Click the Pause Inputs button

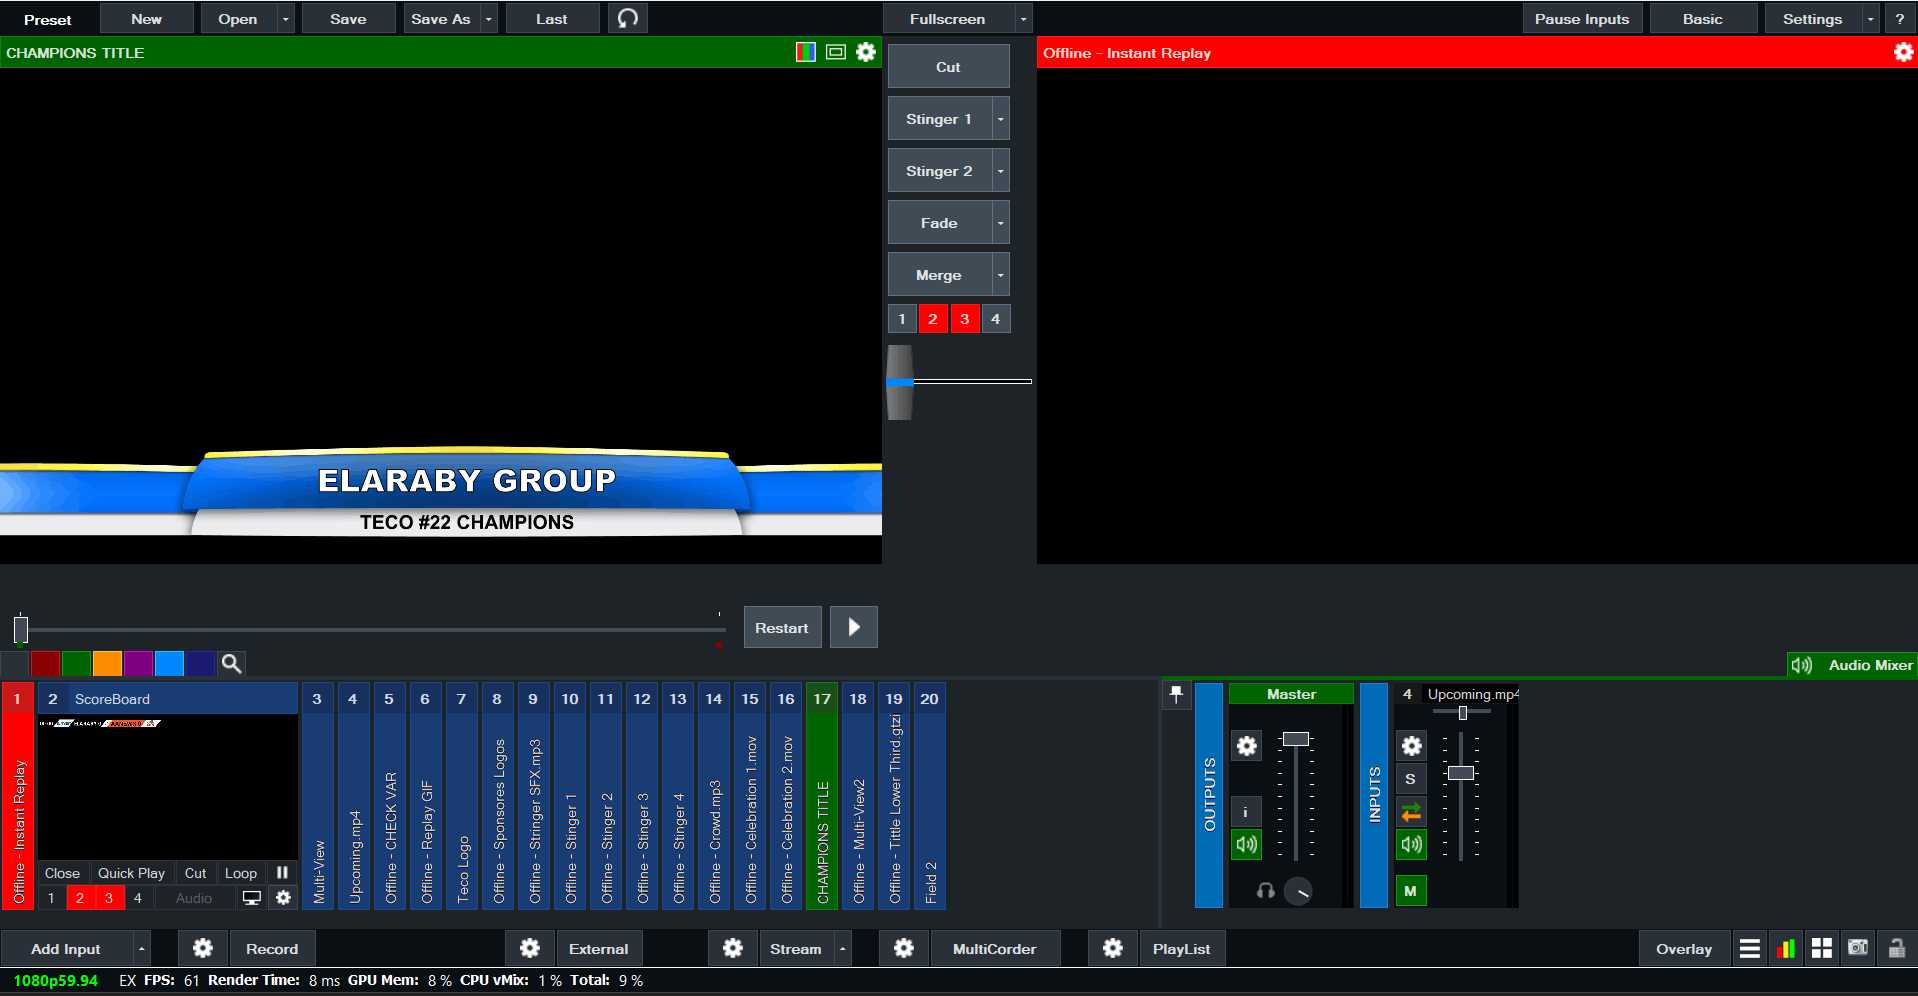click(x=1582, y=19)
